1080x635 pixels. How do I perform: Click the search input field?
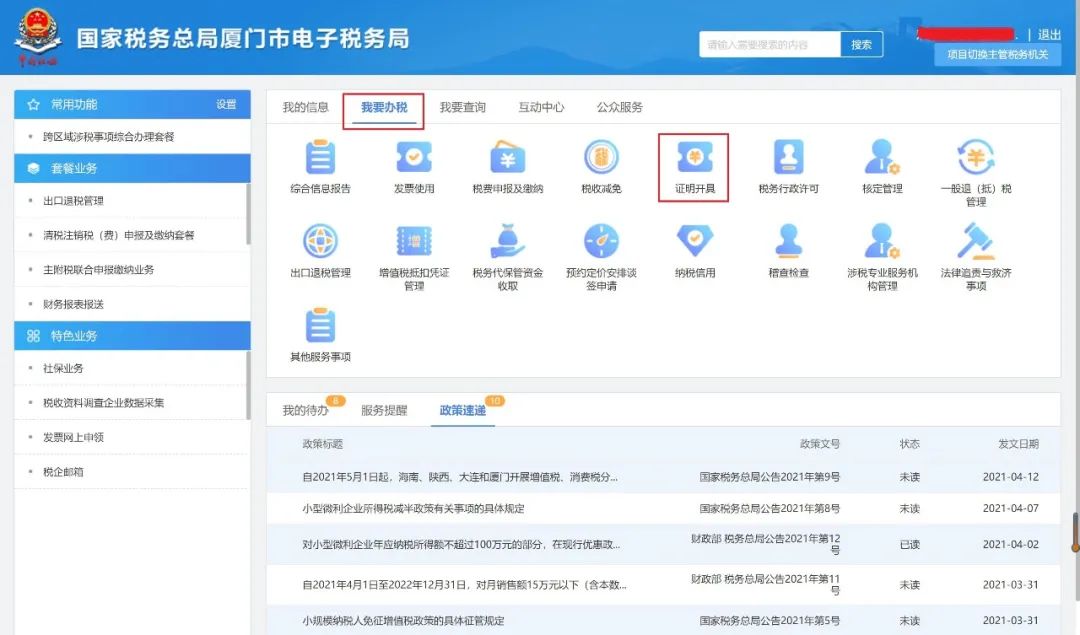(770, 45)
